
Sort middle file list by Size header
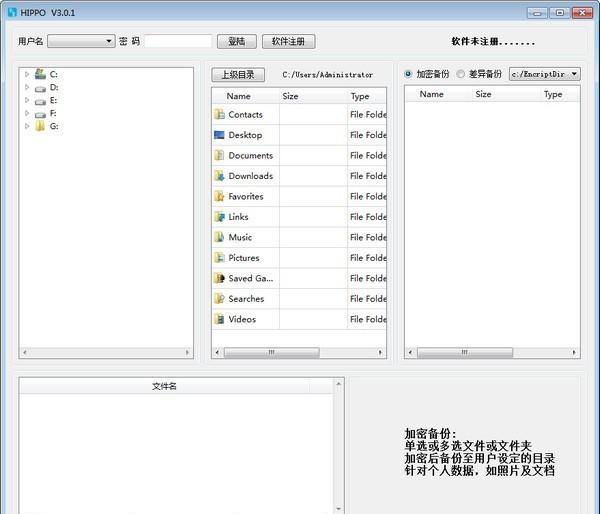click(x=290, y=96)
